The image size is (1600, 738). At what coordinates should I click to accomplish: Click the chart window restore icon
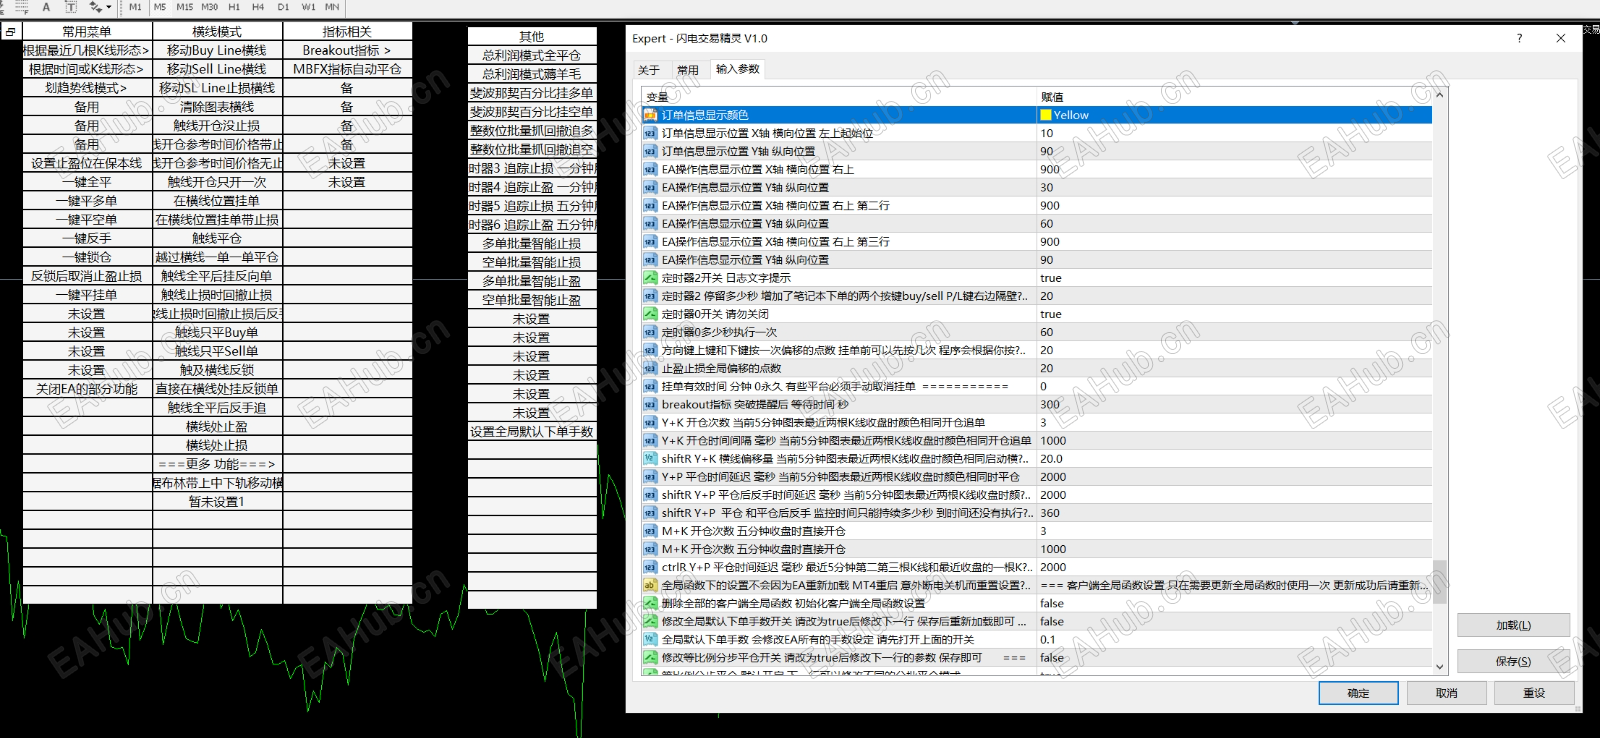pyautogui.click(x=10, y=32)
